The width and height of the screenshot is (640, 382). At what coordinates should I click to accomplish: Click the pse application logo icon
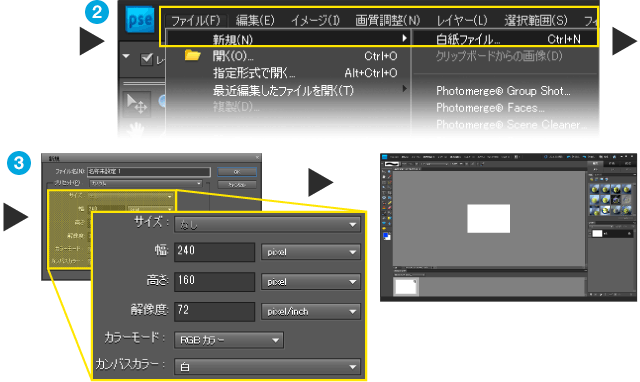pos(140,20)
